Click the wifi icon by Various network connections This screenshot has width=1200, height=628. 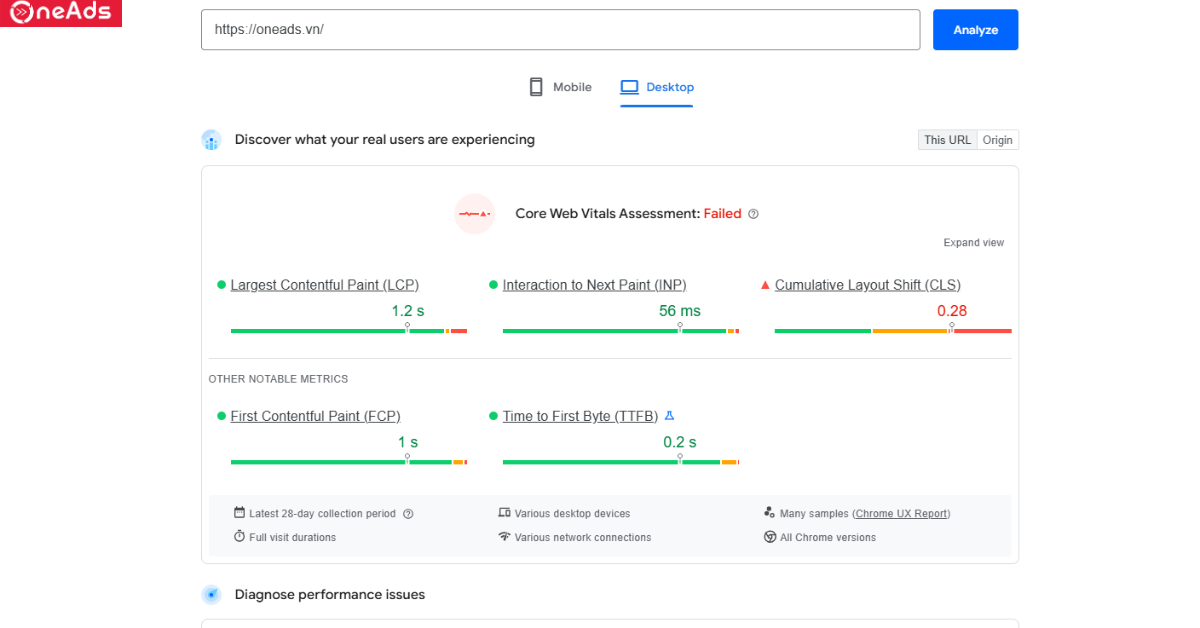[x=504, y=537]
